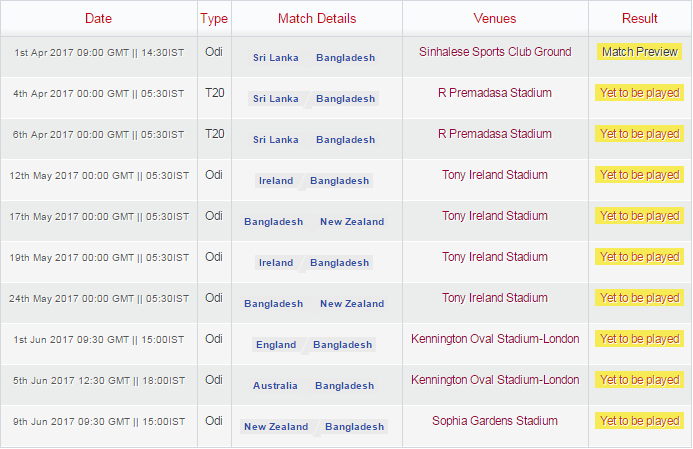This screenshot has width=693, height=449.
Task: Select Ireland in the 12th May match
Action: (276, 181)
